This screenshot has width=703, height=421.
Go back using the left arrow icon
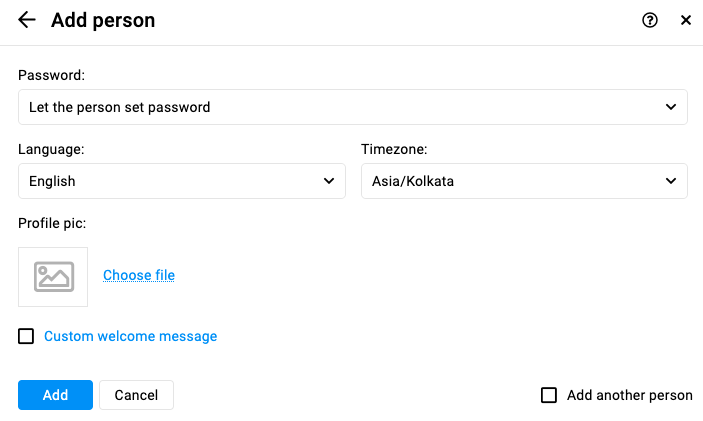tap(26, 20)
